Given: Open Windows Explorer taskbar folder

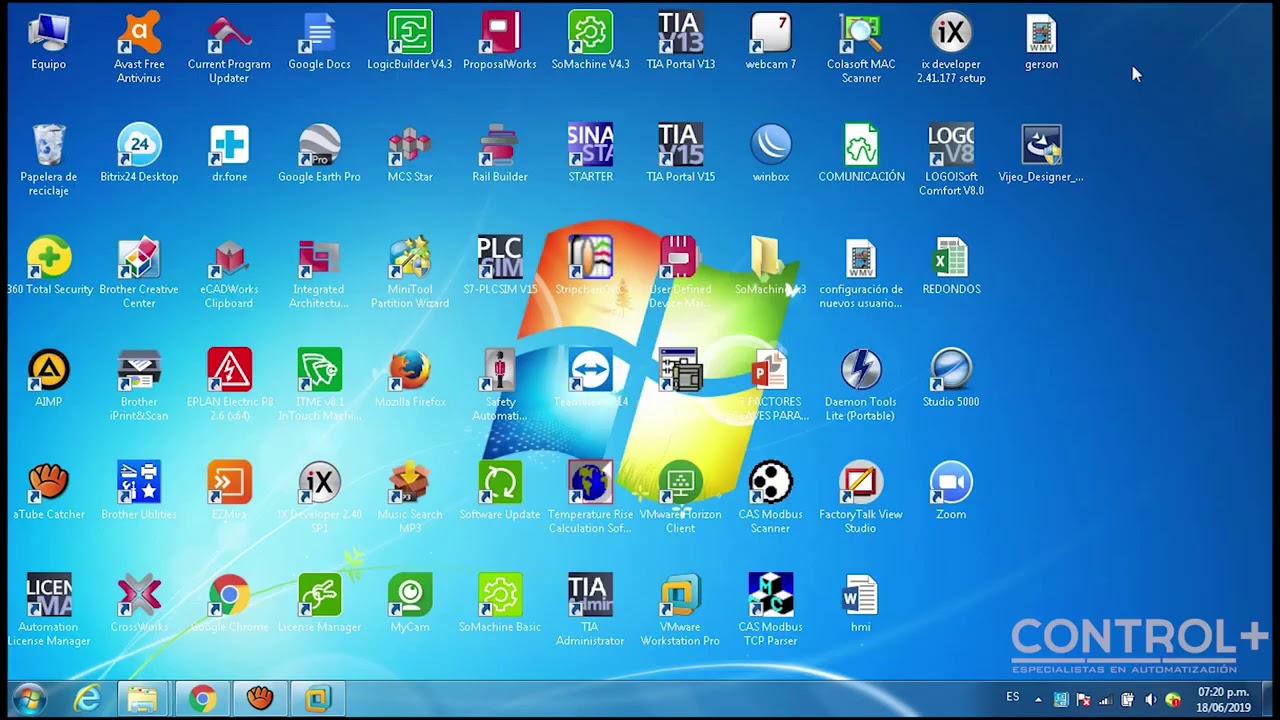Looking at the screenshot, I should (142, 698).
